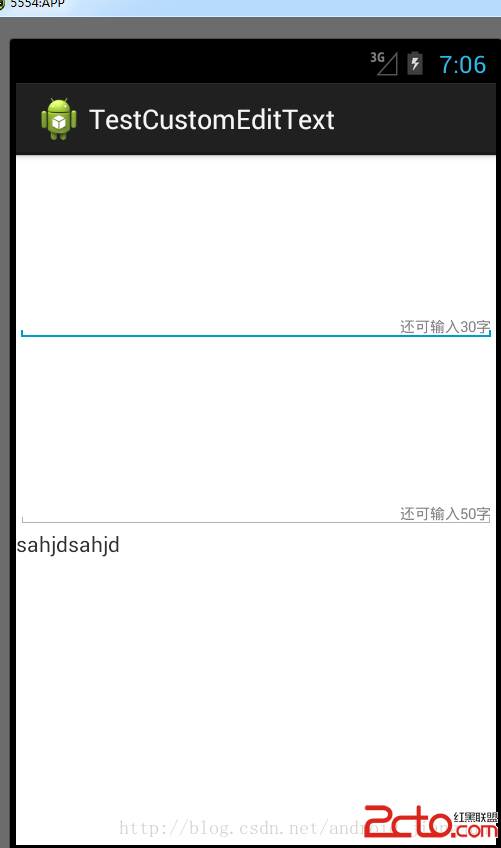Click the 2cto.com red logo watermark
501x848 pixels.
[430, 823]
